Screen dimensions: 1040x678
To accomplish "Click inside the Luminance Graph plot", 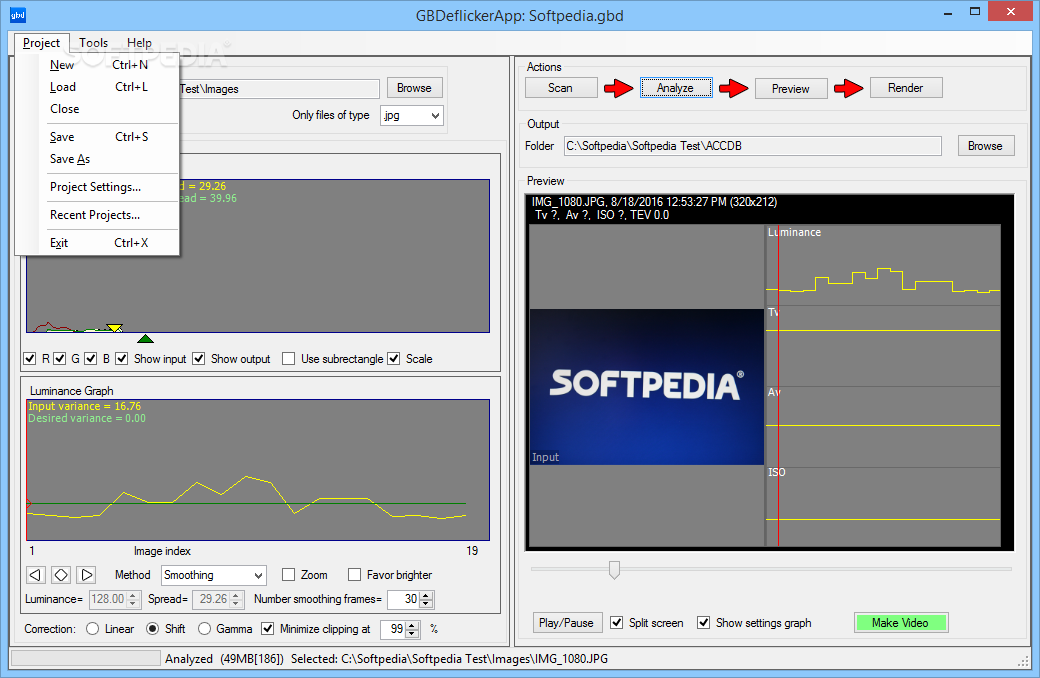I will click(x=258, y=470).
